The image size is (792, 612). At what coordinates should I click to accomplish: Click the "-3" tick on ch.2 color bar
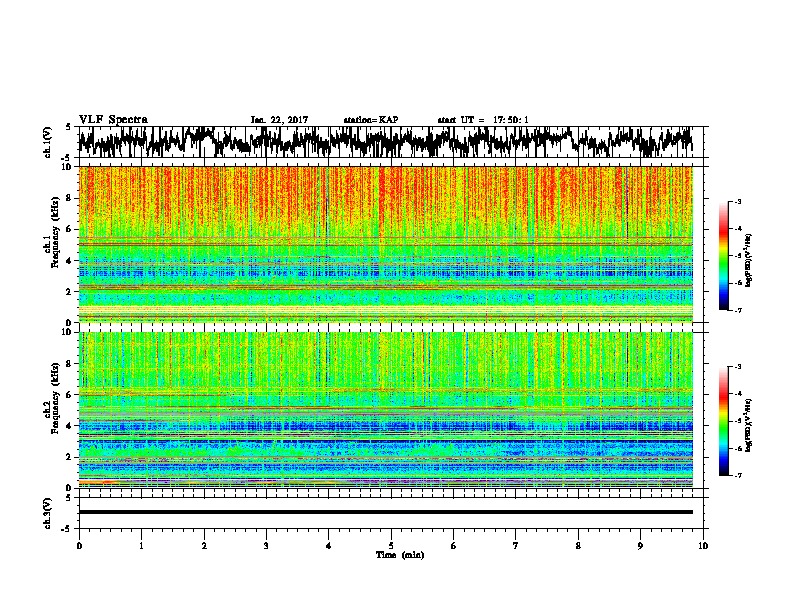pyautogui.click(x=738, y=367)
